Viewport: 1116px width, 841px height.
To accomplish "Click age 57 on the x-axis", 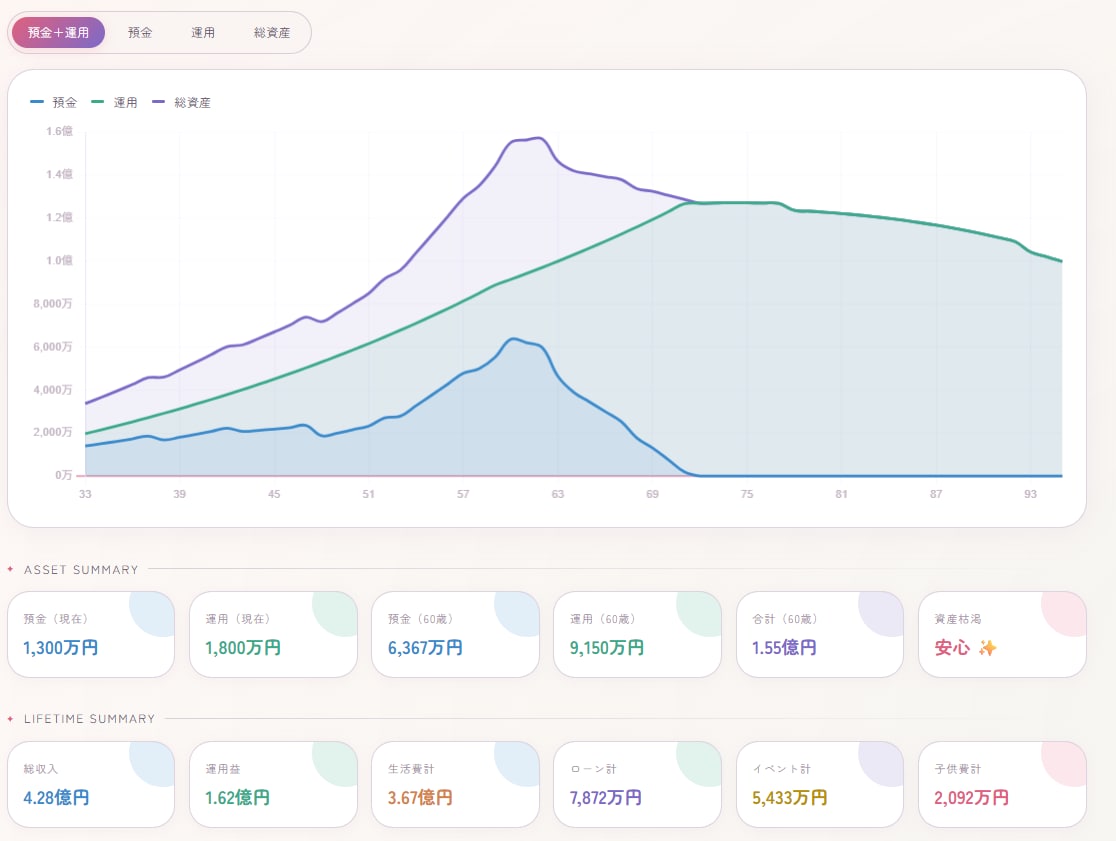I will click(x=463, y=494).
